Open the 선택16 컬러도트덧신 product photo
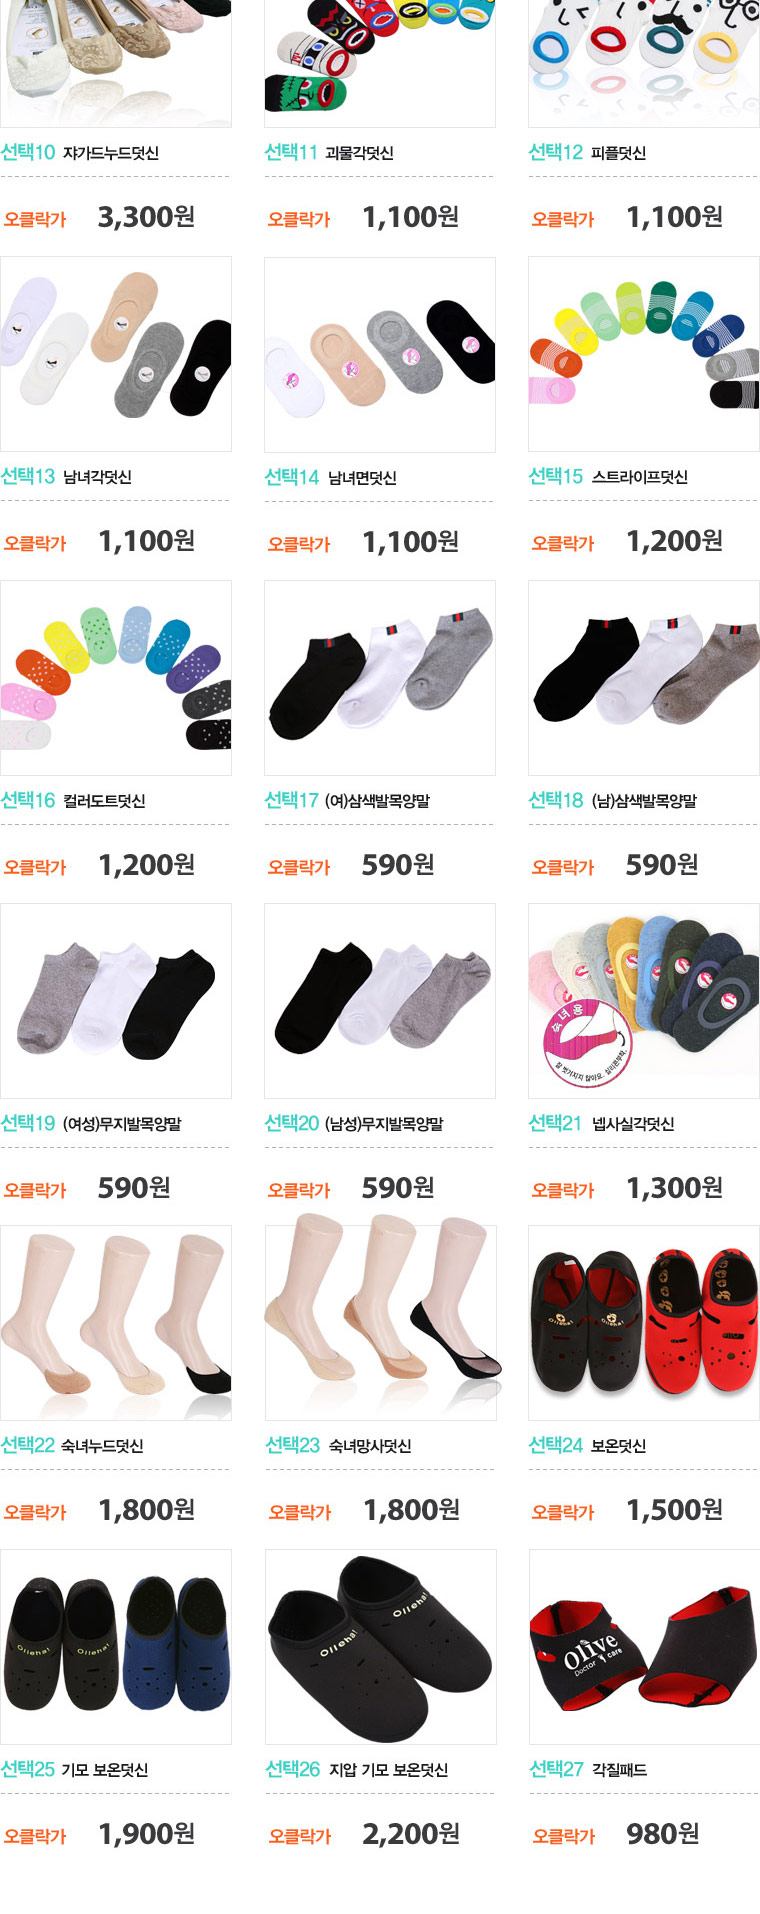The height and width of the screenshot is (1914, 760). (116, 678)
